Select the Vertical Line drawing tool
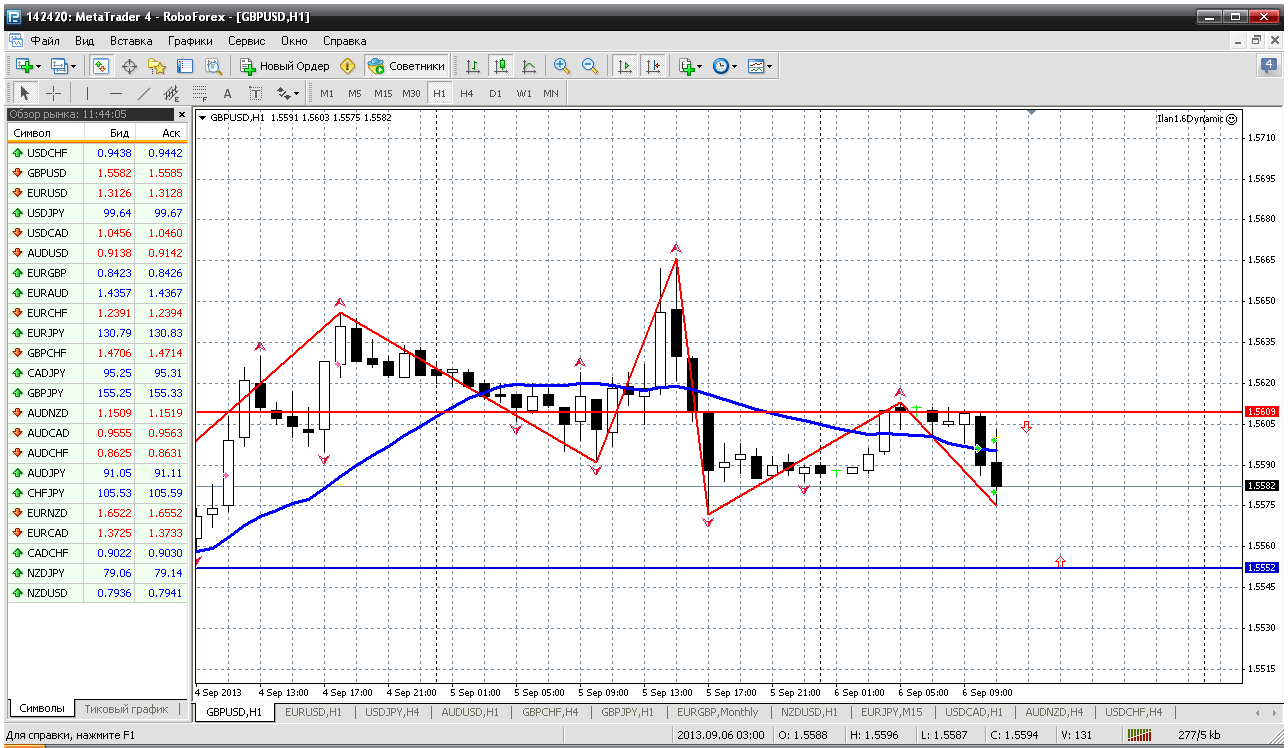1288x748 pixels. point(87,93)
